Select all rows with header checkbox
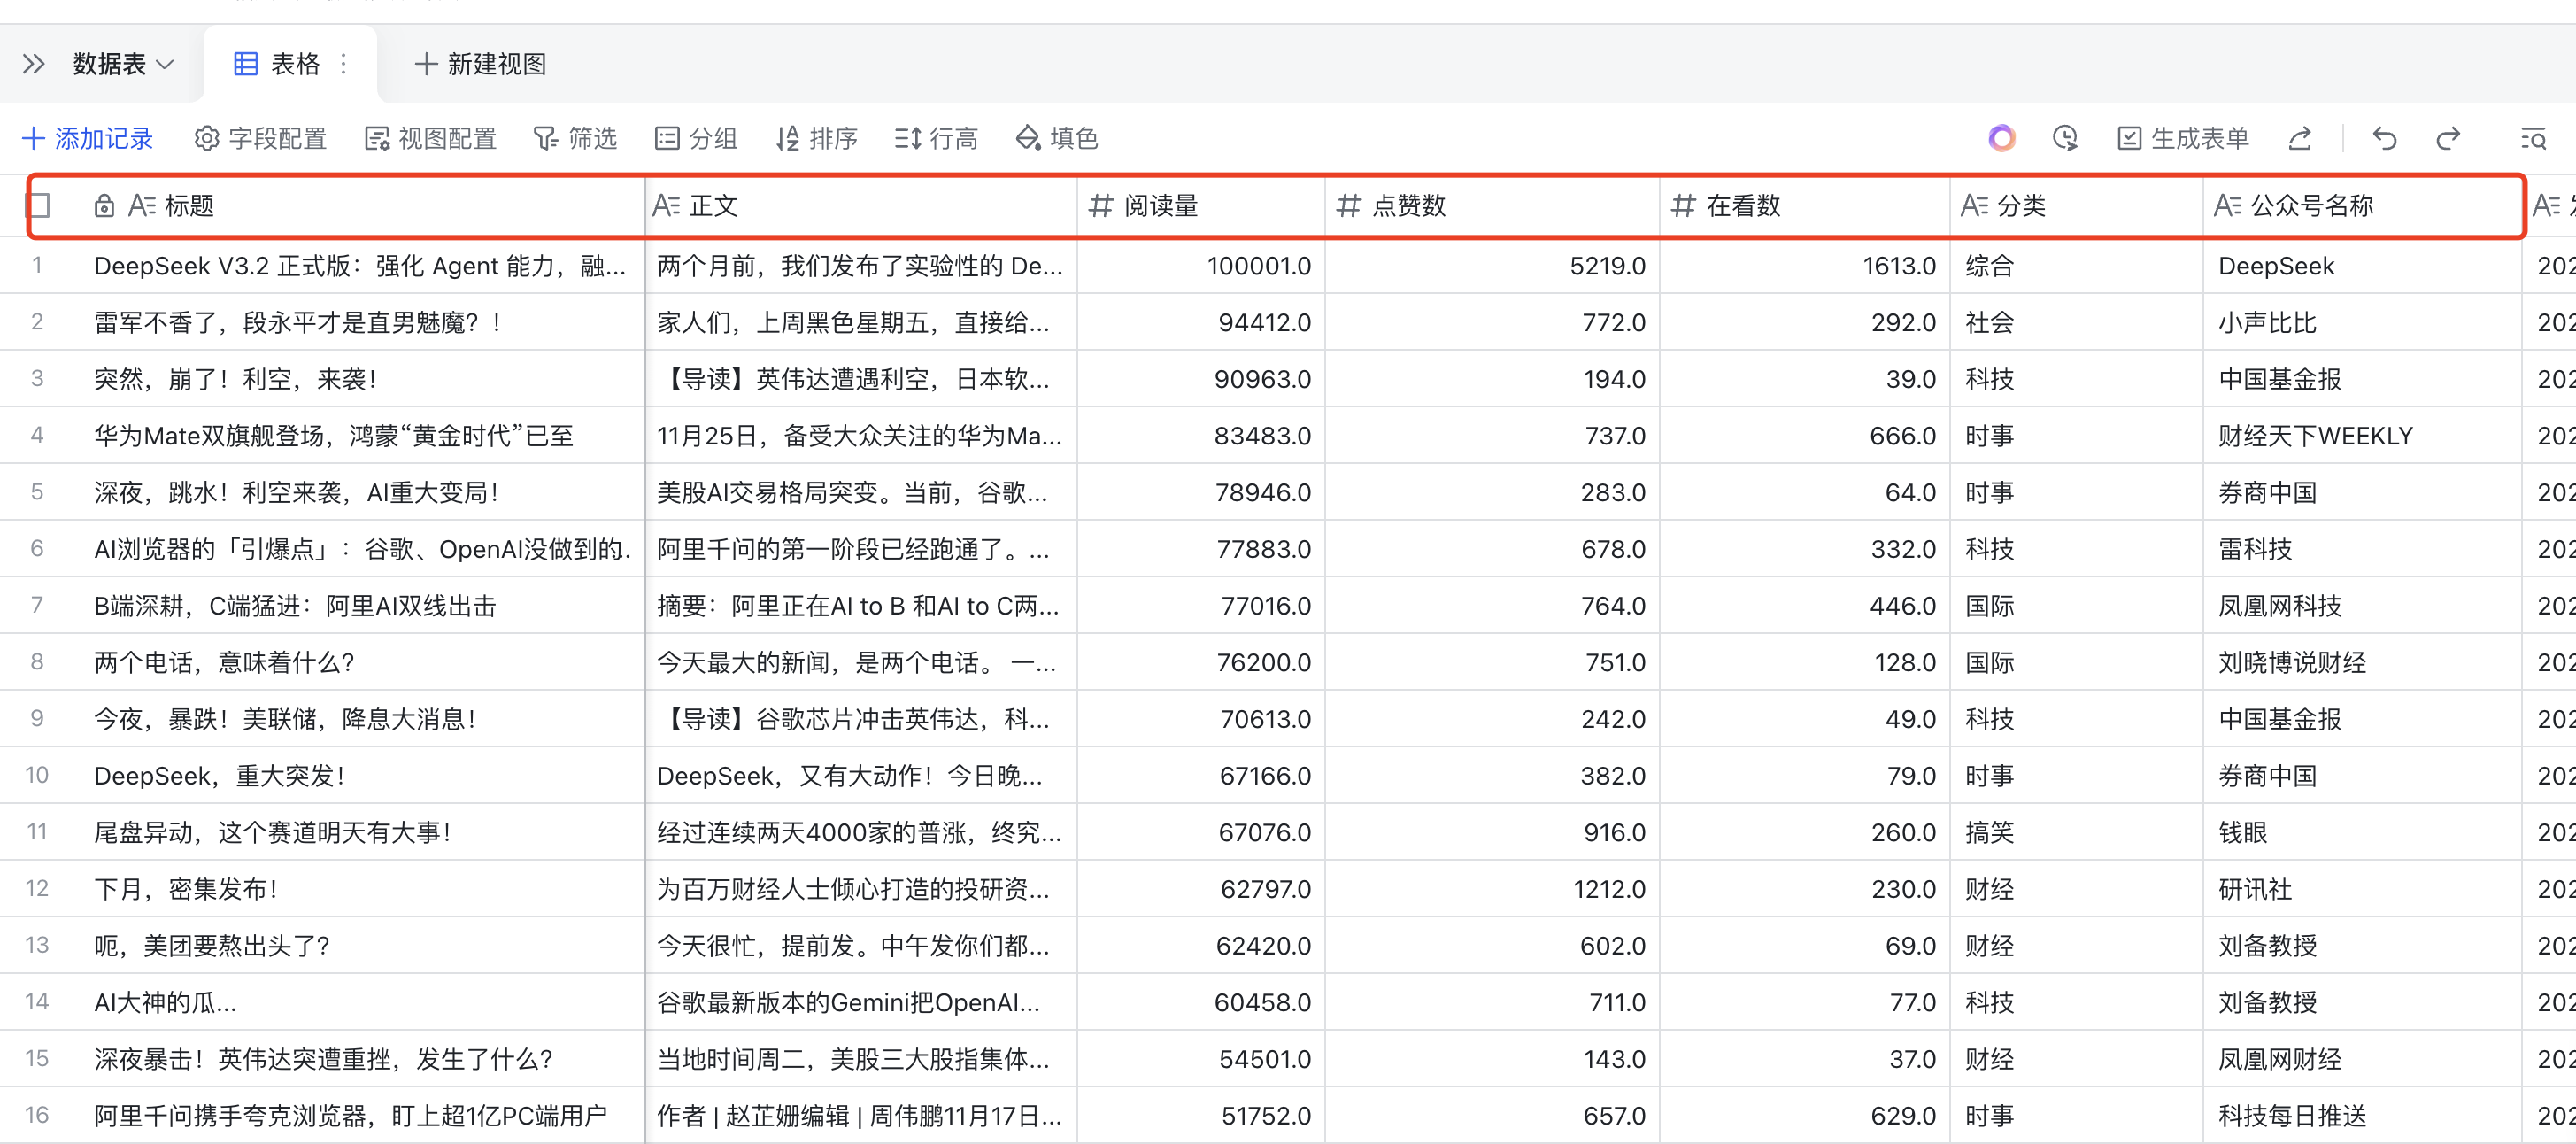 click(x=38, y=205)
